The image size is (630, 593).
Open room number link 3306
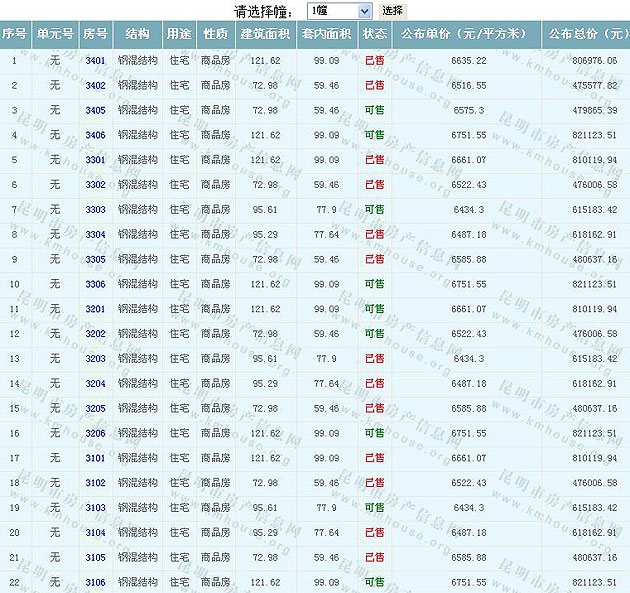[x=96, y=284]
